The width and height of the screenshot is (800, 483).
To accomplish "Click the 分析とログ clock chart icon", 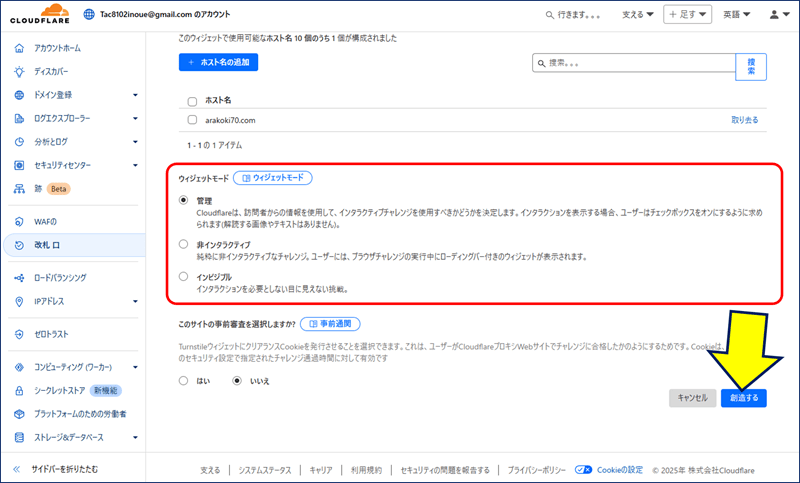I will pyautogui.click(x=19, y=142).
